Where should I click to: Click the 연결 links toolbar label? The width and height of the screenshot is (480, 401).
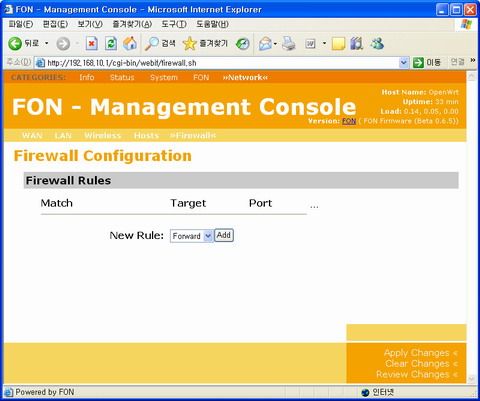click(x=457, y=62)
